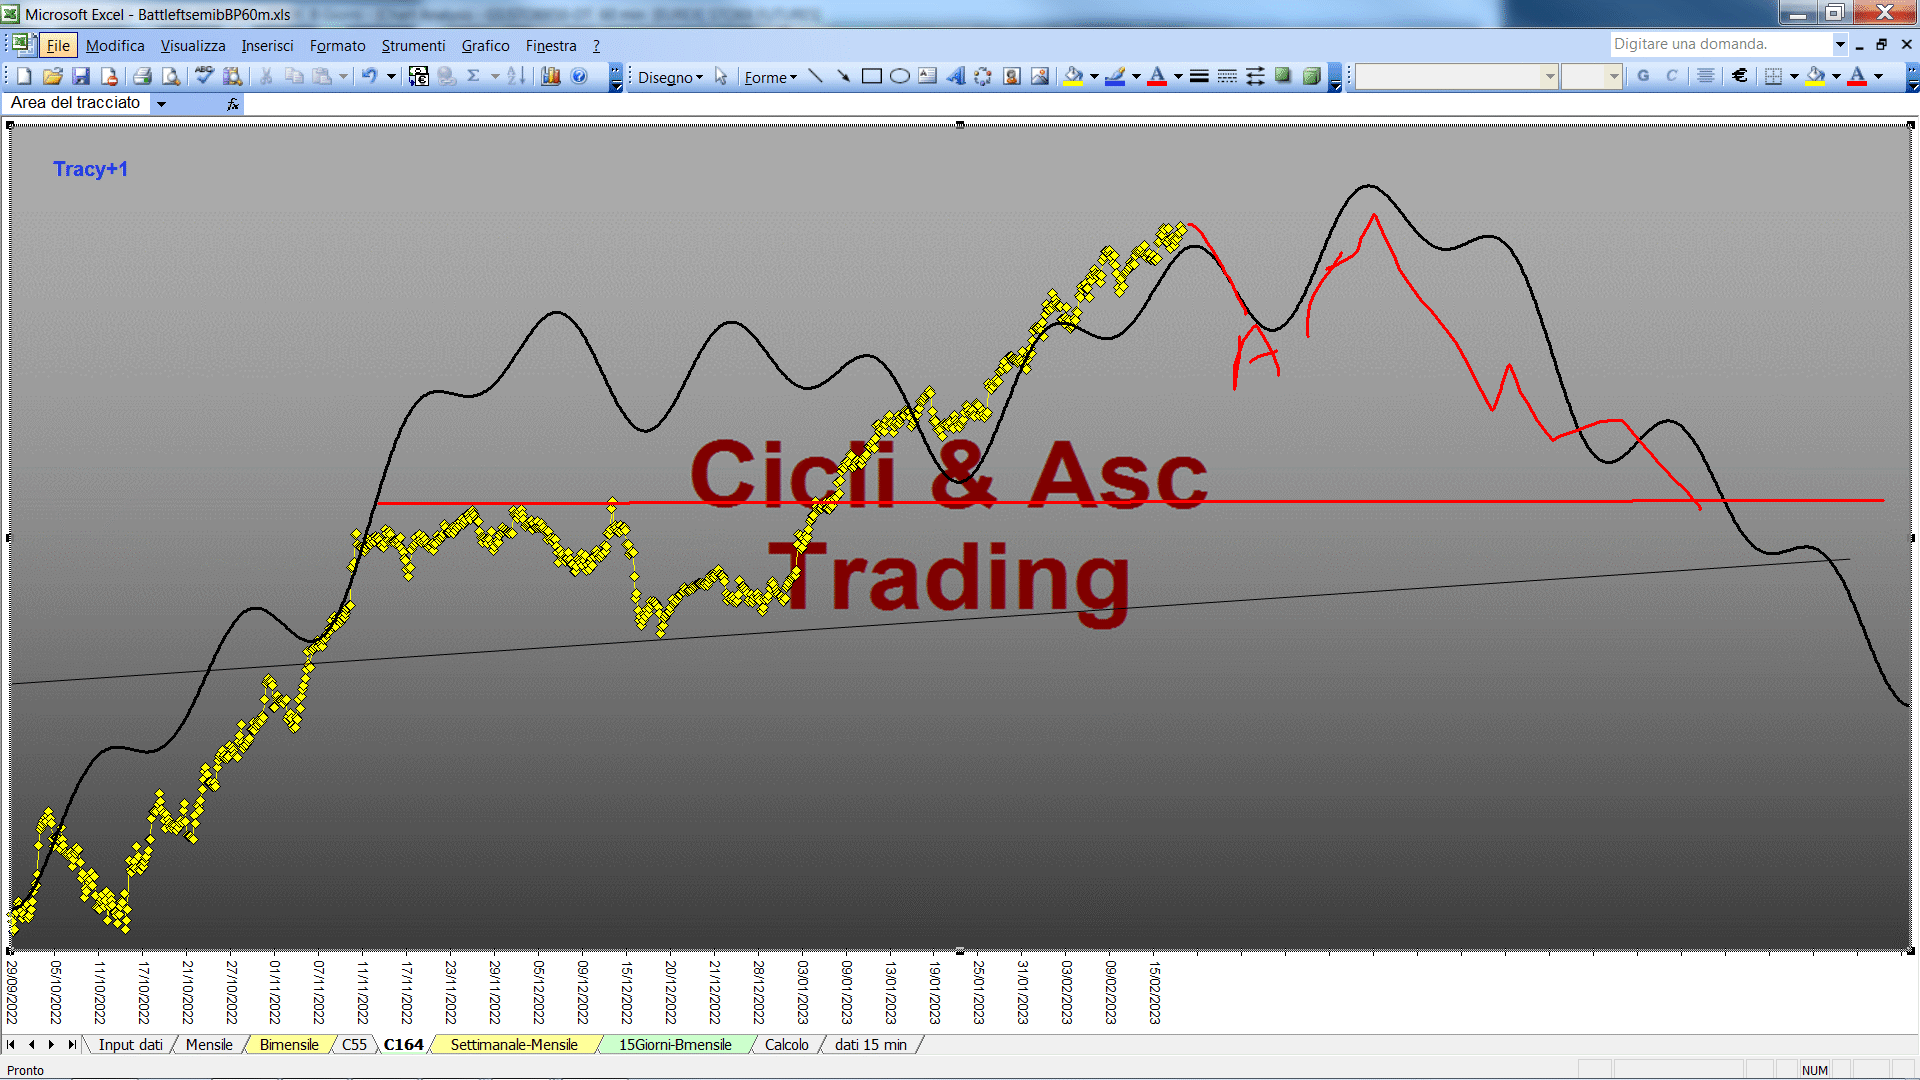Switch to the 15Giorni-Bmensile sheet tab
Viewport: 1920px width, 1080px height.
coord(675,1045)
